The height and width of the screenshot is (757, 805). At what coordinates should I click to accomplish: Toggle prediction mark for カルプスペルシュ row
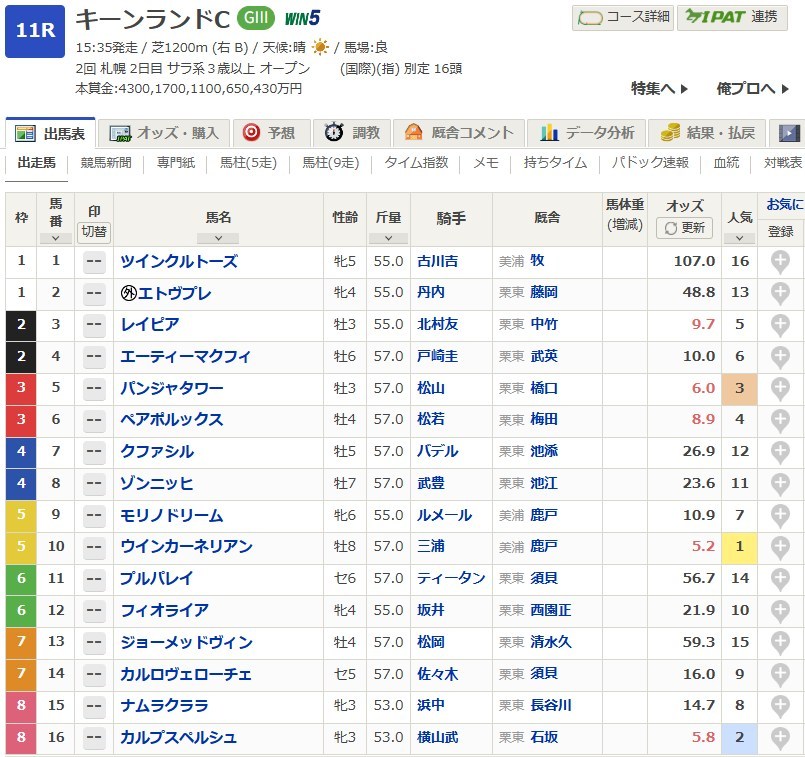[94, 739]
